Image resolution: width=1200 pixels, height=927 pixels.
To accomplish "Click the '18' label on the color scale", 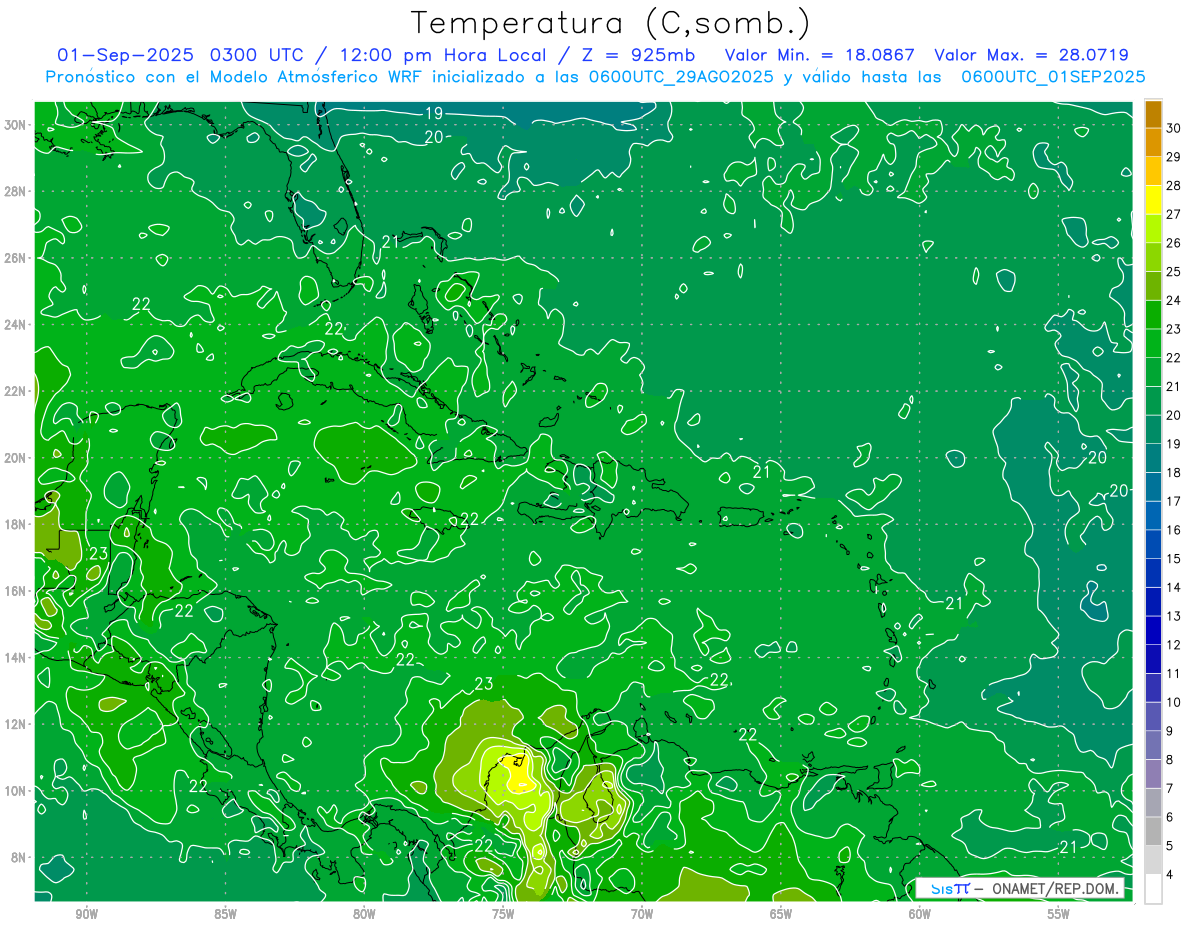I will [1173, 473].
